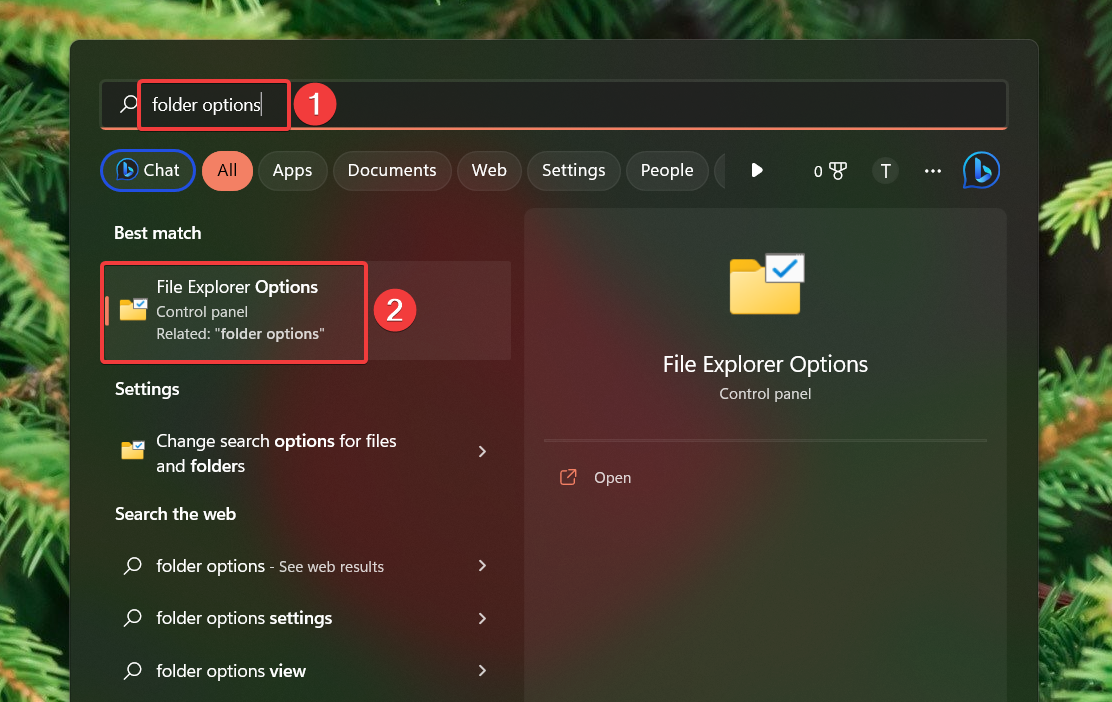Switch to the Chat filter tab

click(148, 170)
